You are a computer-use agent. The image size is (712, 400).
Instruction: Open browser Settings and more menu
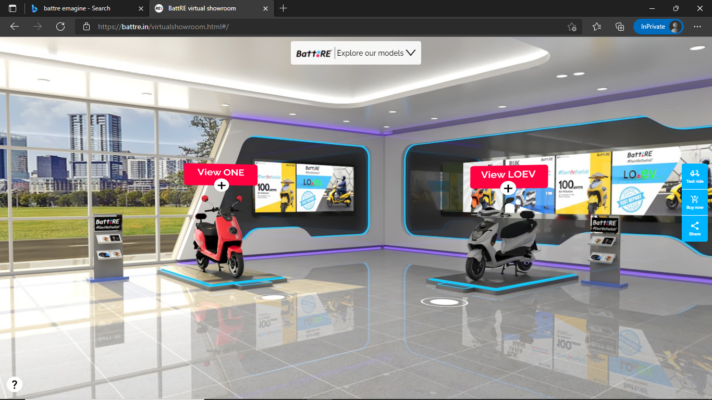click(697, 27)
